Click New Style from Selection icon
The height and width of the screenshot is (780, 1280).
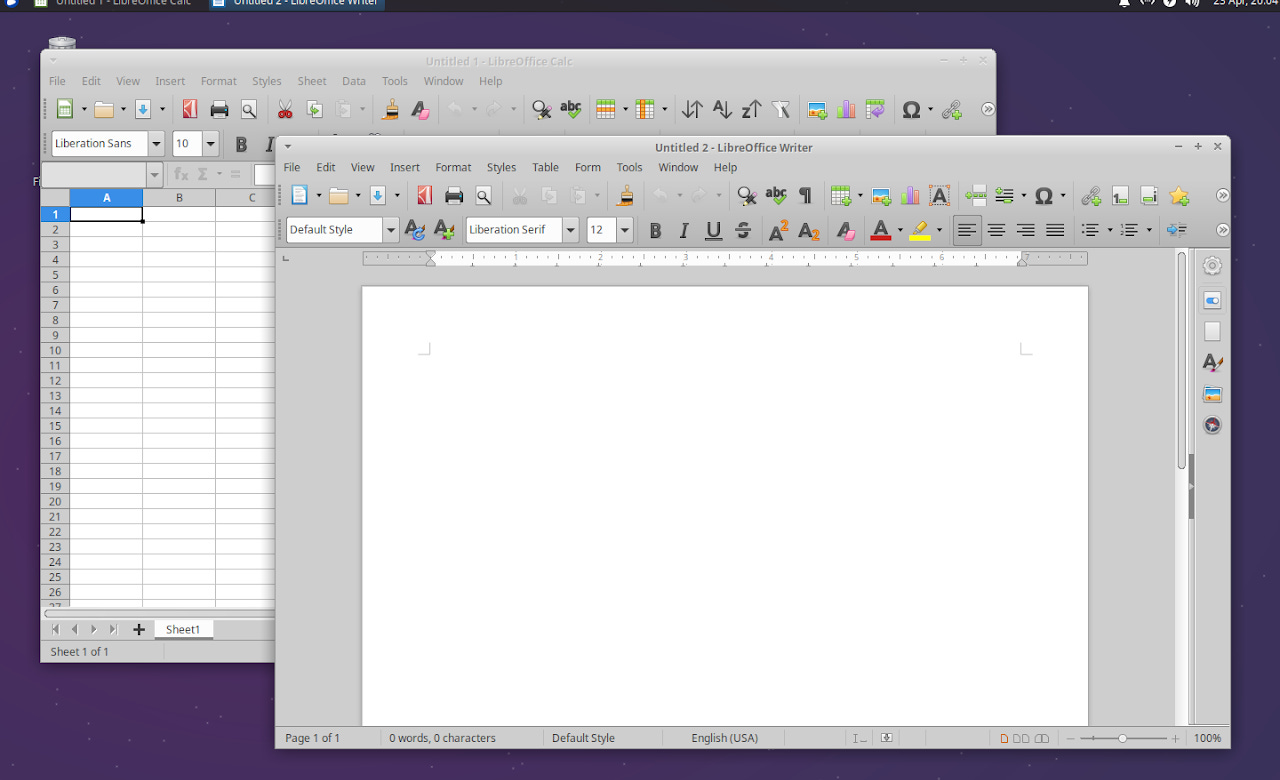[x=444, y=231]
